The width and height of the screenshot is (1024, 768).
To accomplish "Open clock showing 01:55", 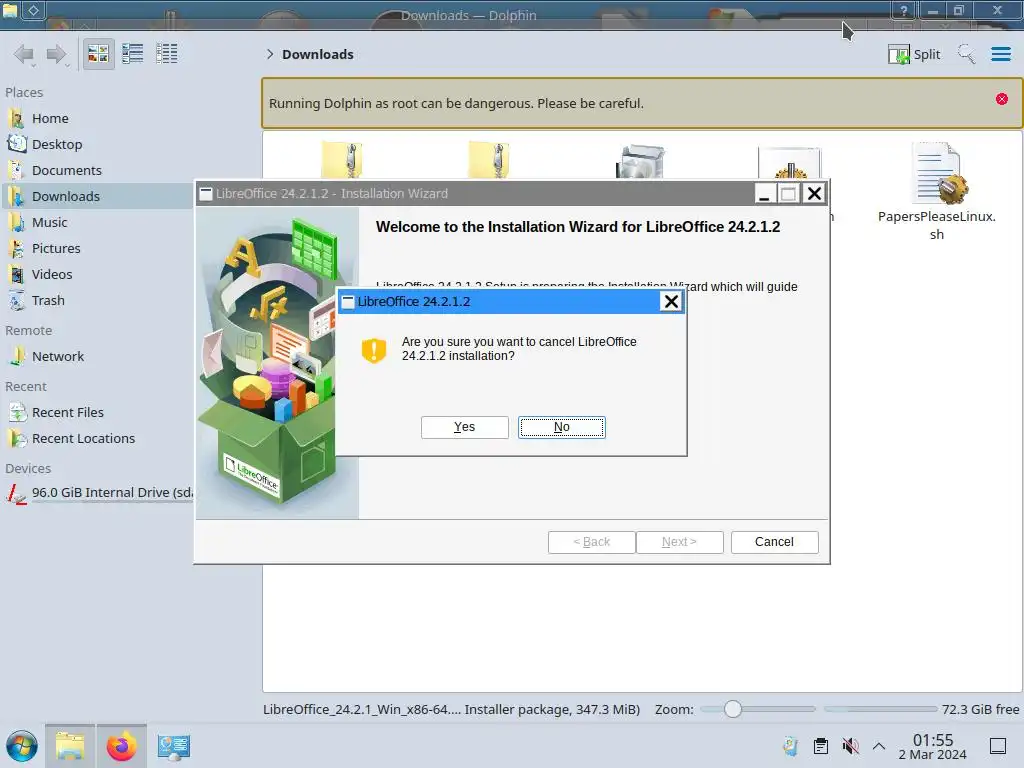I will [x=933, y=746].
